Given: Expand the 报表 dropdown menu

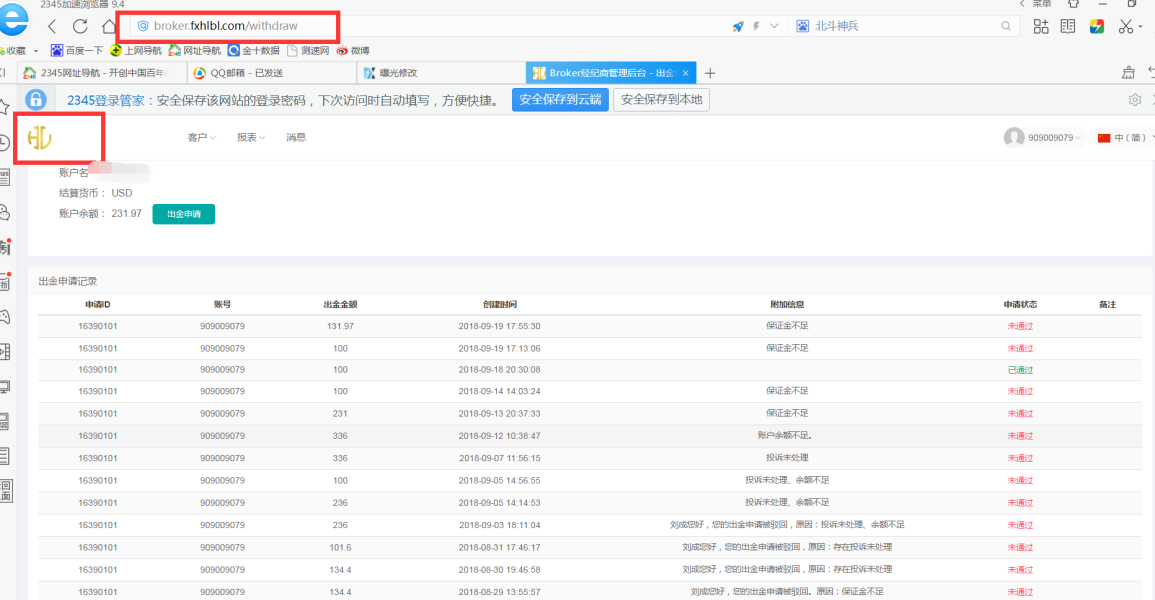Looking at the screenshot, I should tap(251, 138).
